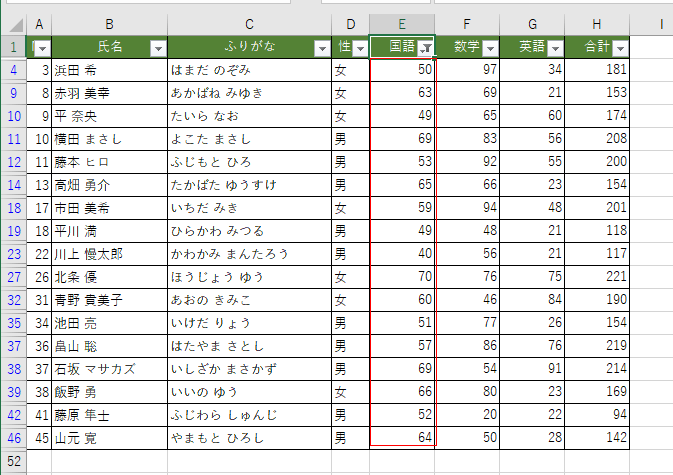Select the number 45 in column A
Screen dimensions: 673x475
pos(39,438)
